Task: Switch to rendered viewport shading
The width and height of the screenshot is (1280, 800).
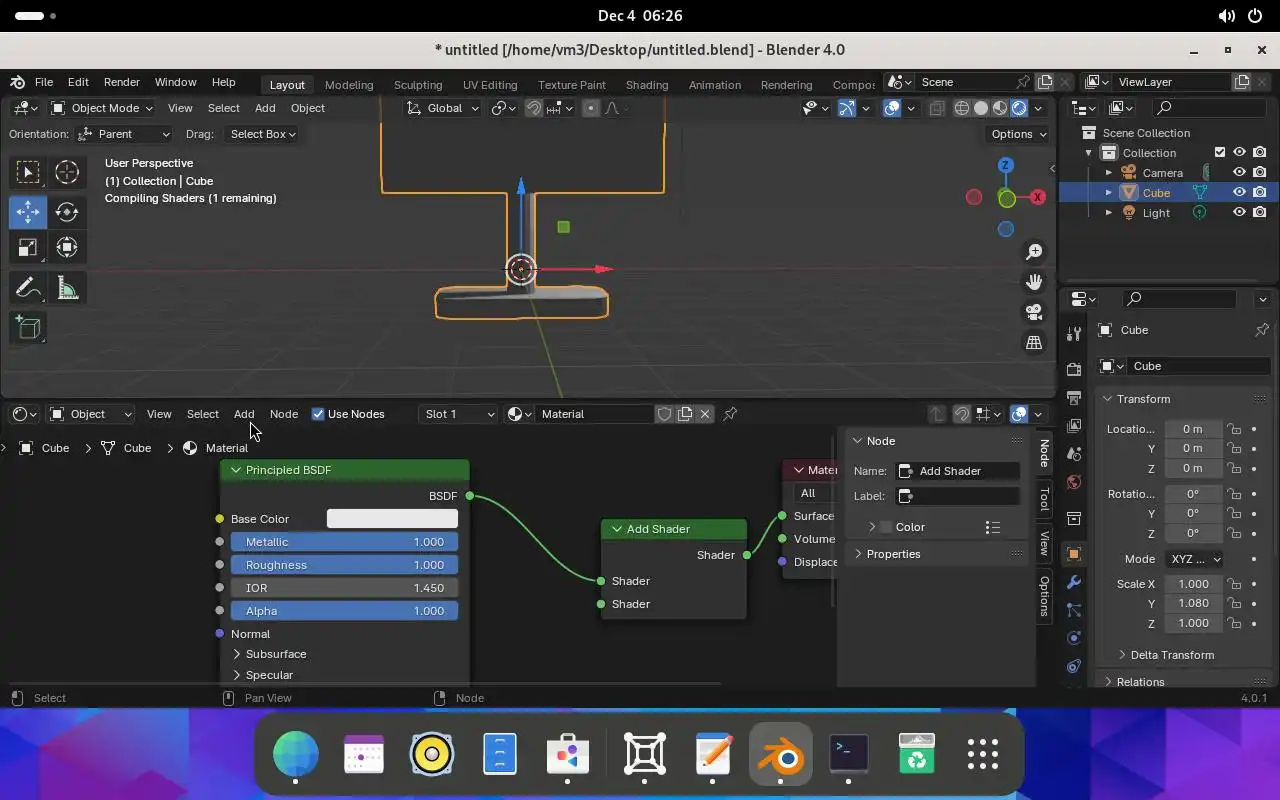Action: 1019,108
